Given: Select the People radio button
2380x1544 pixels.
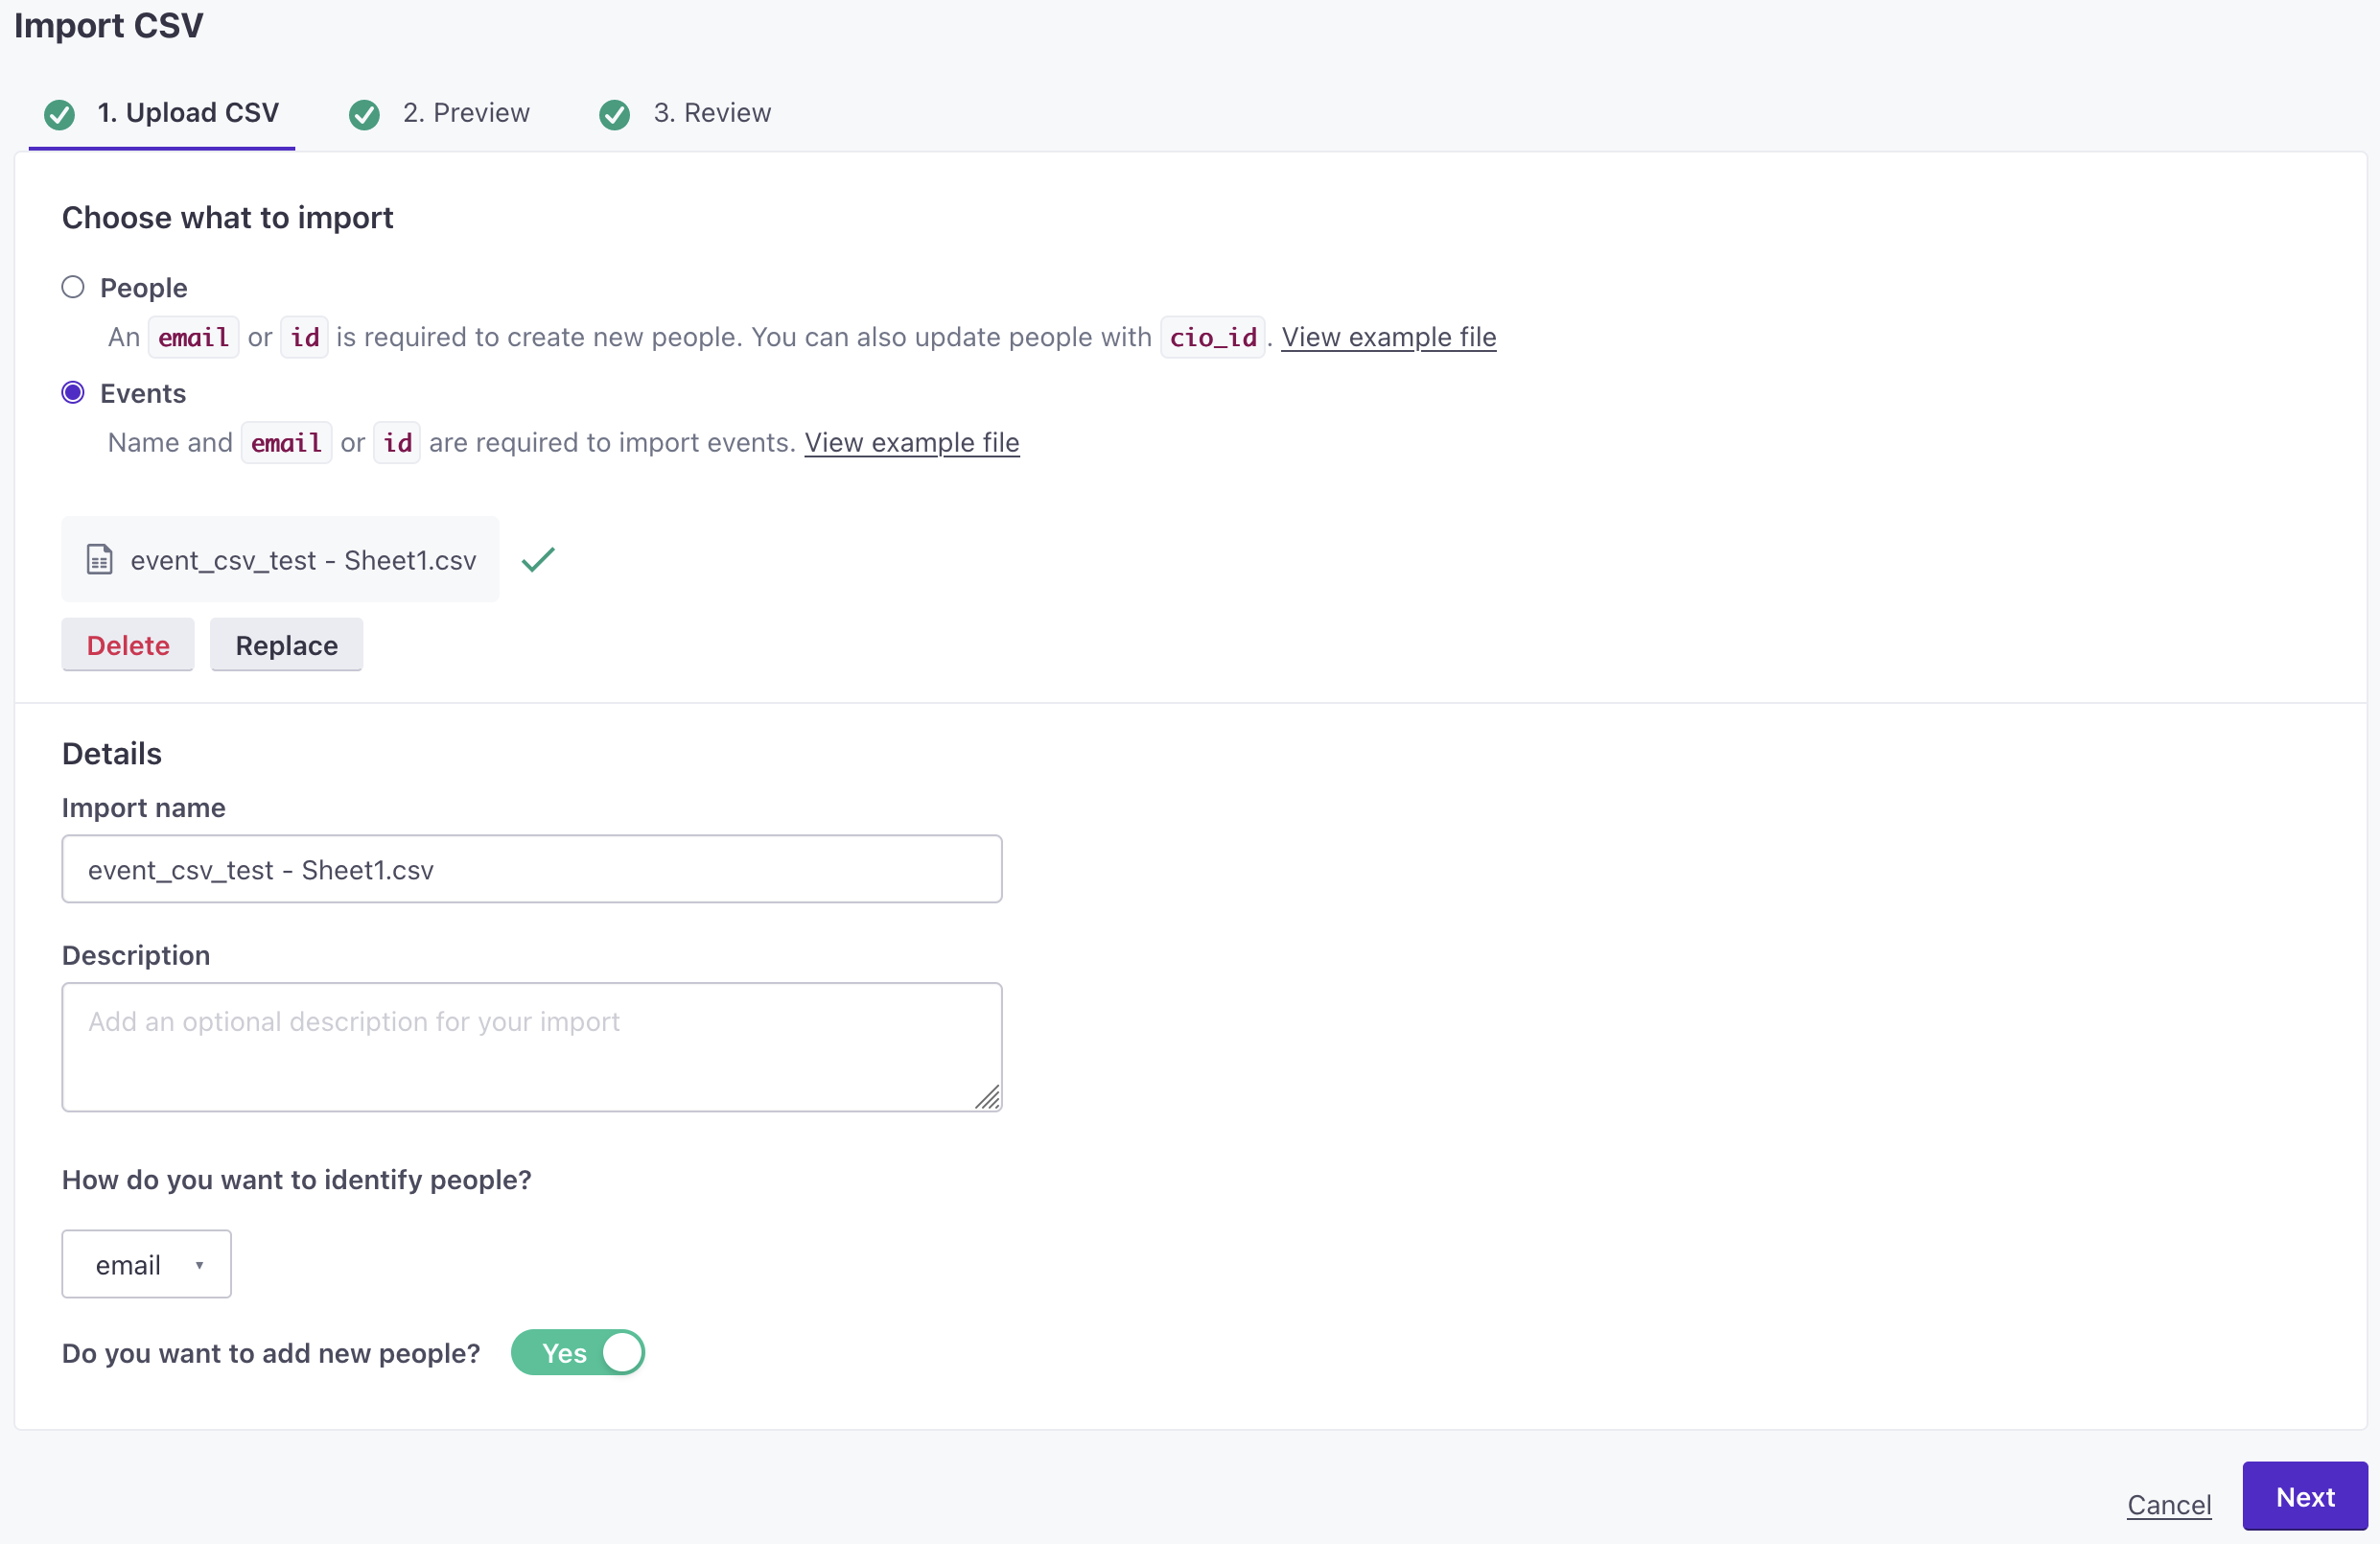Looking at the screenshot, I should [x=71, y=285].
